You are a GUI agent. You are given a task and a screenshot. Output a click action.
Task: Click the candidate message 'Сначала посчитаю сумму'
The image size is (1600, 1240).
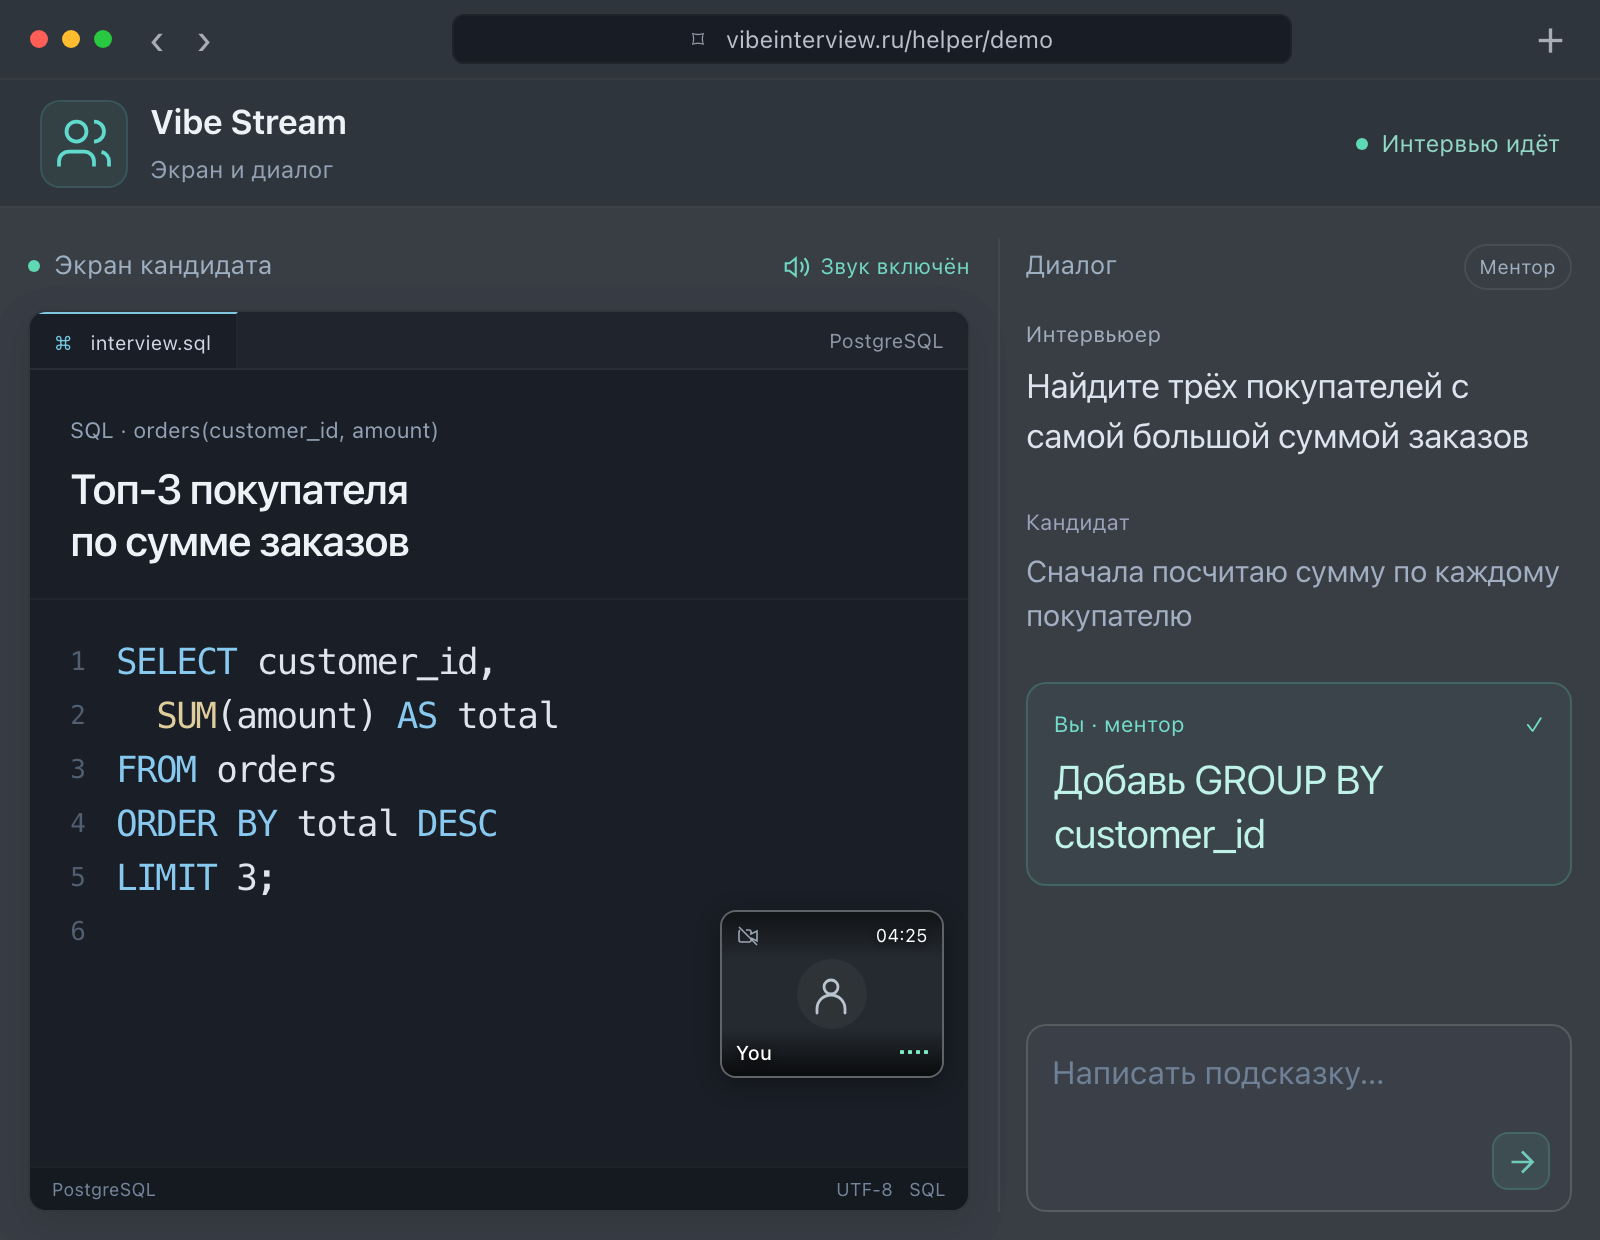click(x=1292, y=594)
